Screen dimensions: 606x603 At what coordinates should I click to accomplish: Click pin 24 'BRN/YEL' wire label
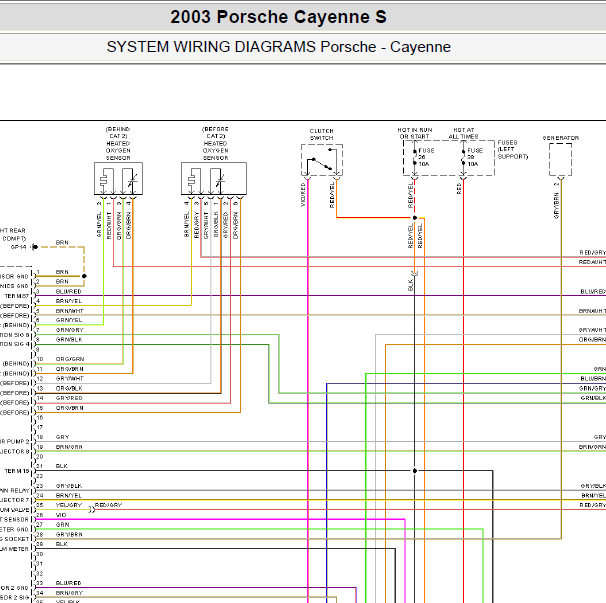tap(68, 496)
